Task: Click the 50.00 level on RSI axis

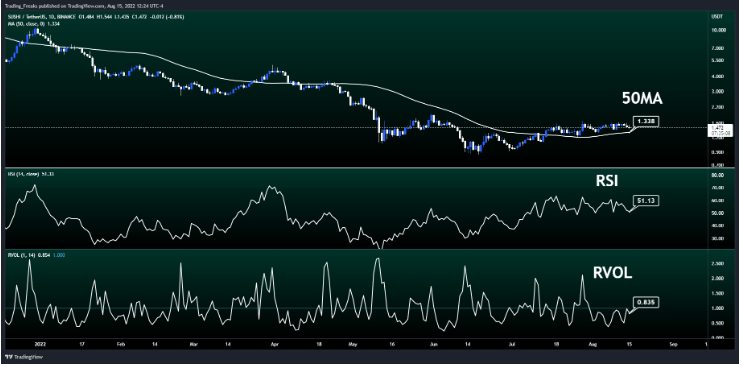Action: pyautogui.click(x=716, y=213)
